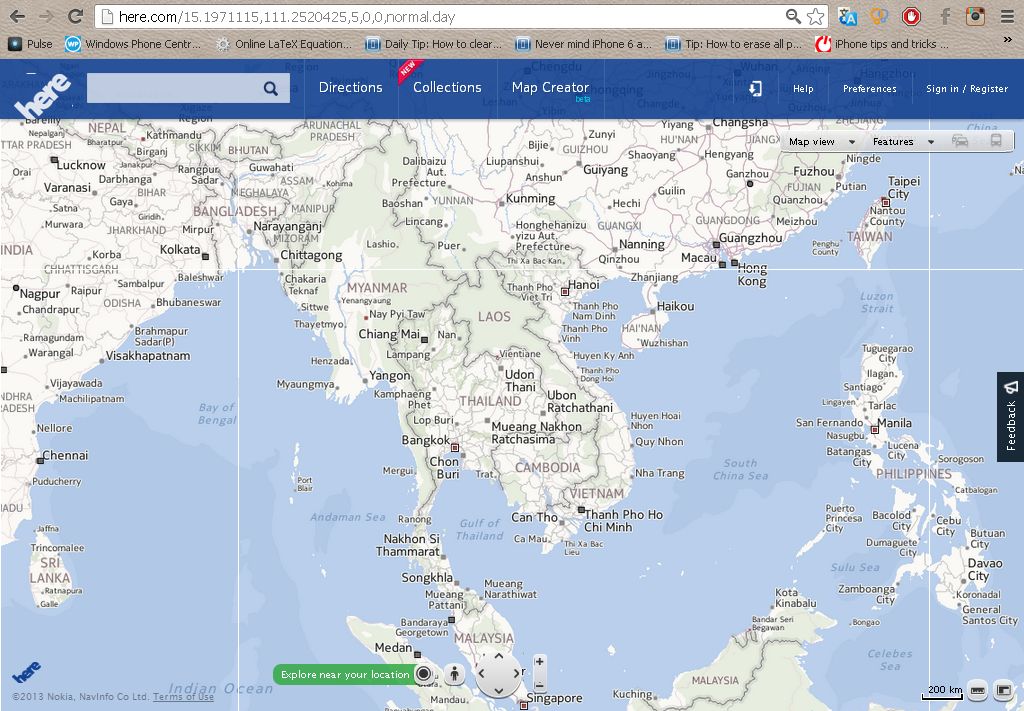The height and width of the screenshot is (711, 1024).
Task: Show more bookmarks via double chevron
Action: [1008, 40]
